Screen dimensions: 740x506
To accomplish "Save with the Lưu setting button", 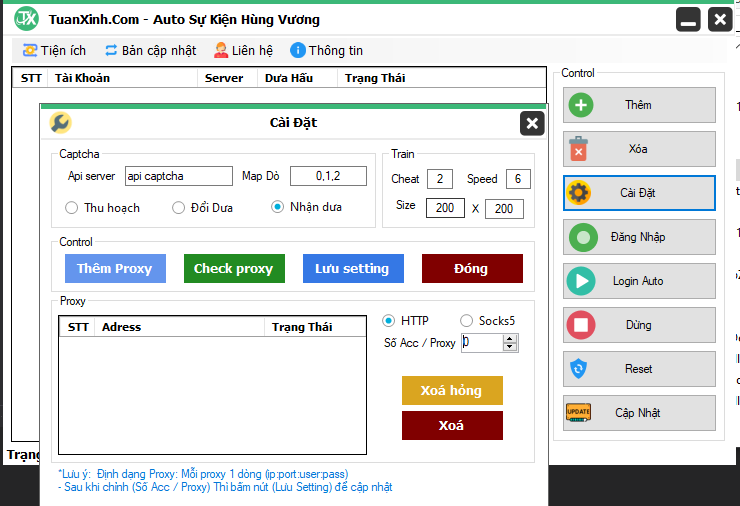I will [352, 268].
